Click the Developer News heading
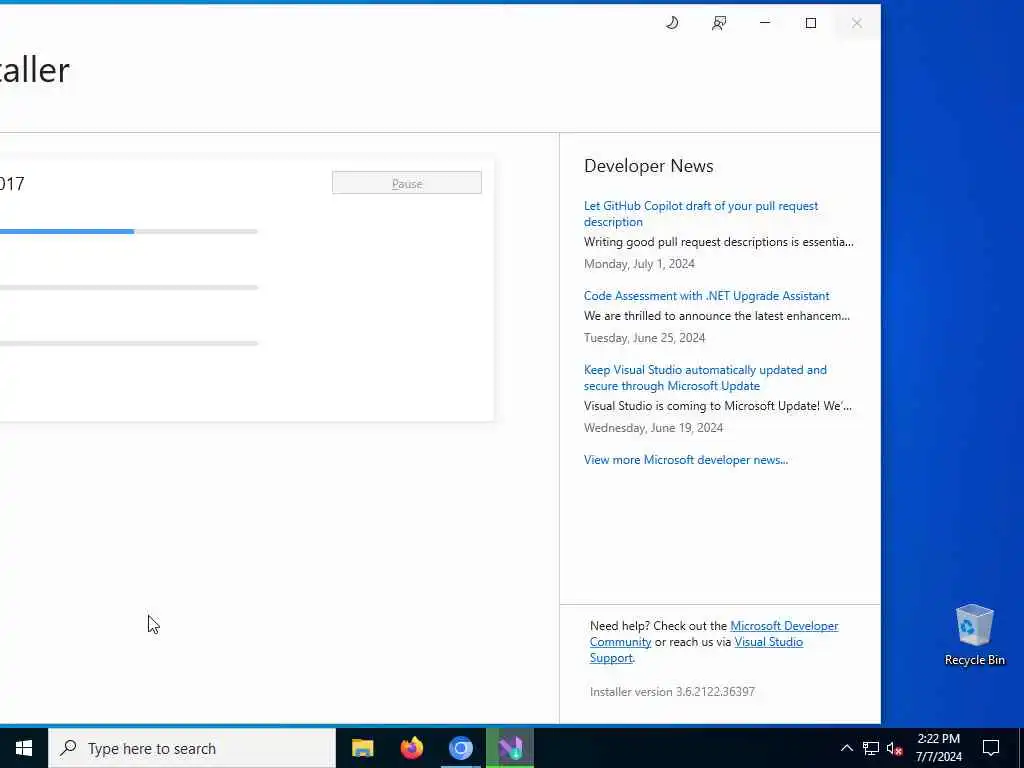Viewport: 1024px width, 768px height. click(x=648, y=166)
